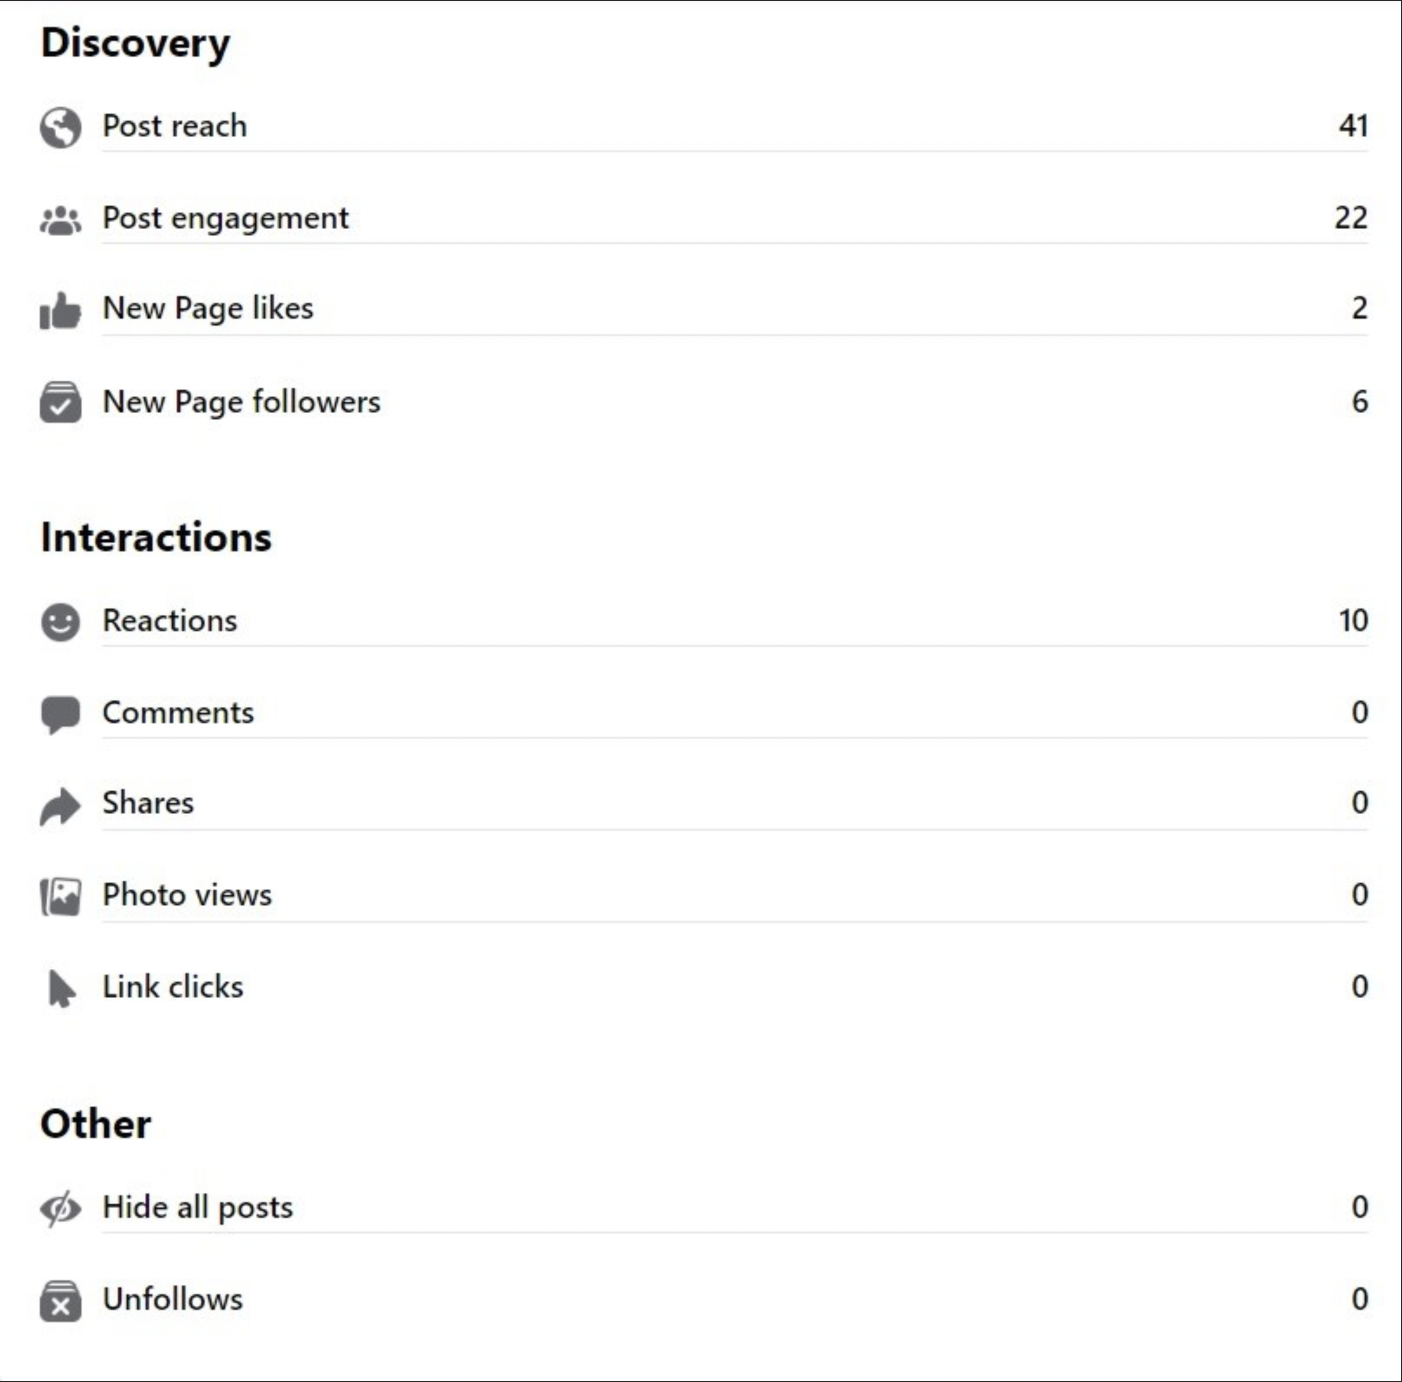1402x1382 pixels.
Task: Click the thumbs-up icon for New Page likes
Action: tap(60, 310)
